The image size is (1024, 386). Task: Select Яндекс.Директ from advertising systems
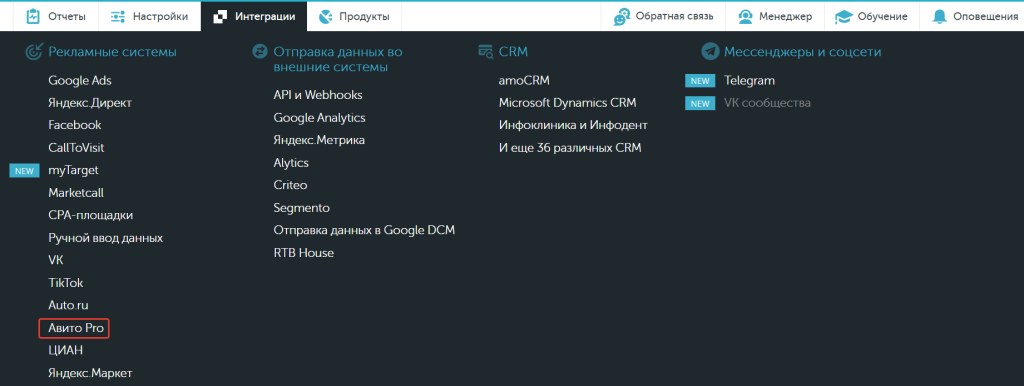pos(90,103)
